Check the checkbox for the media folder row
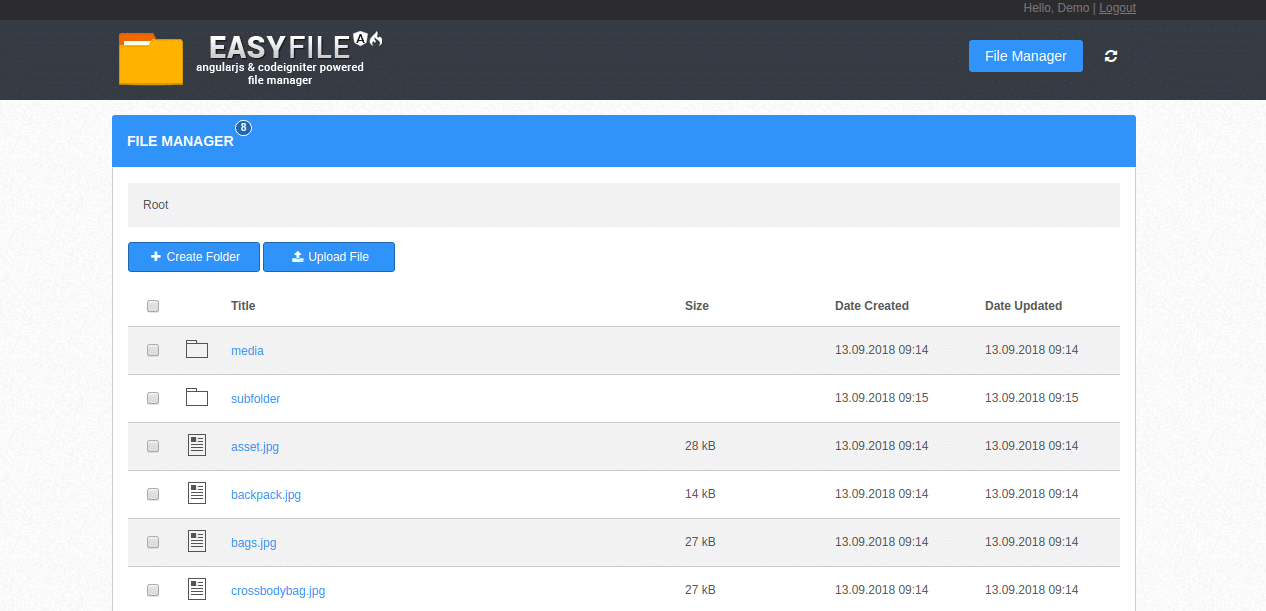The height and width of the screenshot is (611, 1266). pos(152,350)
